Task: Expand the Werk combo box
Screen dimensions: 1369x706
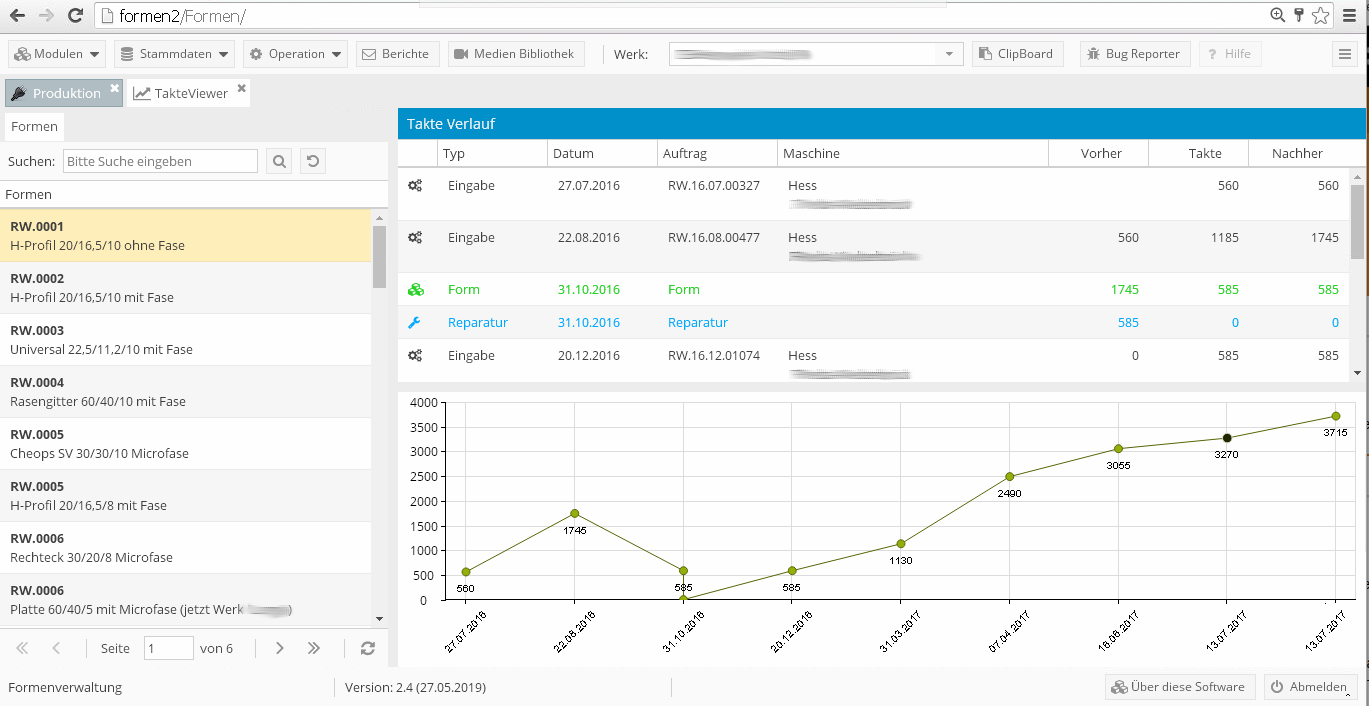Action: [950, 54]
